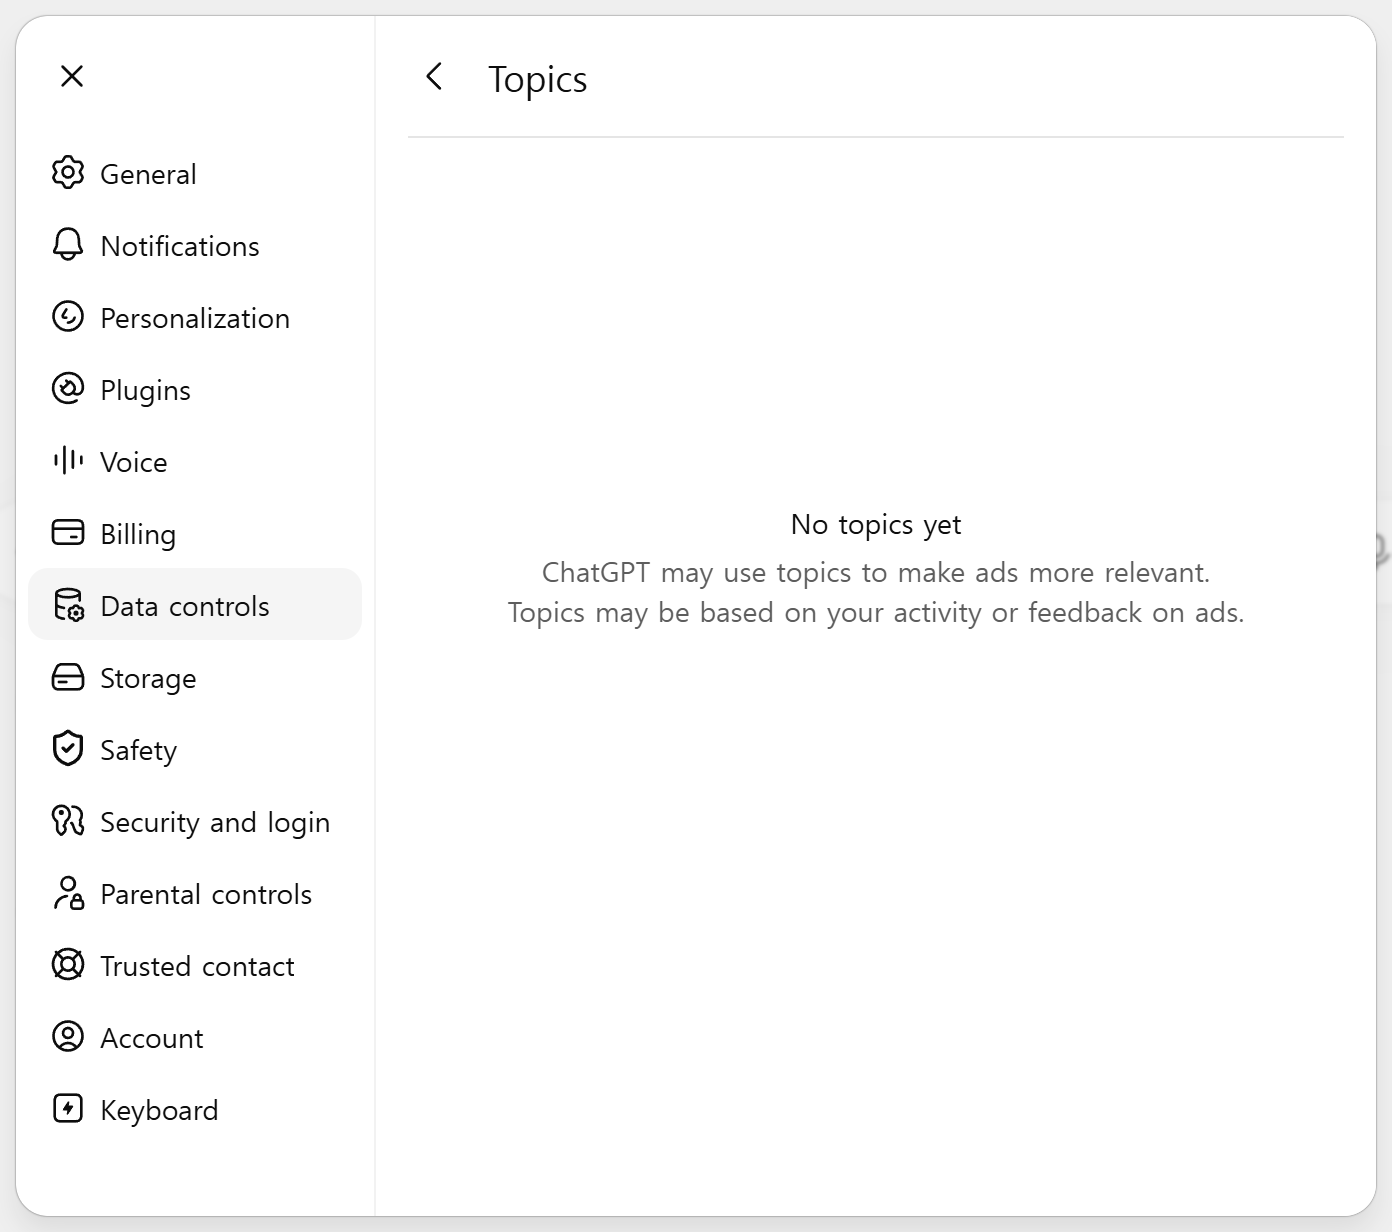
Task: Click 'ChatGPT may use topics' description line
Action: pos(876,573)
